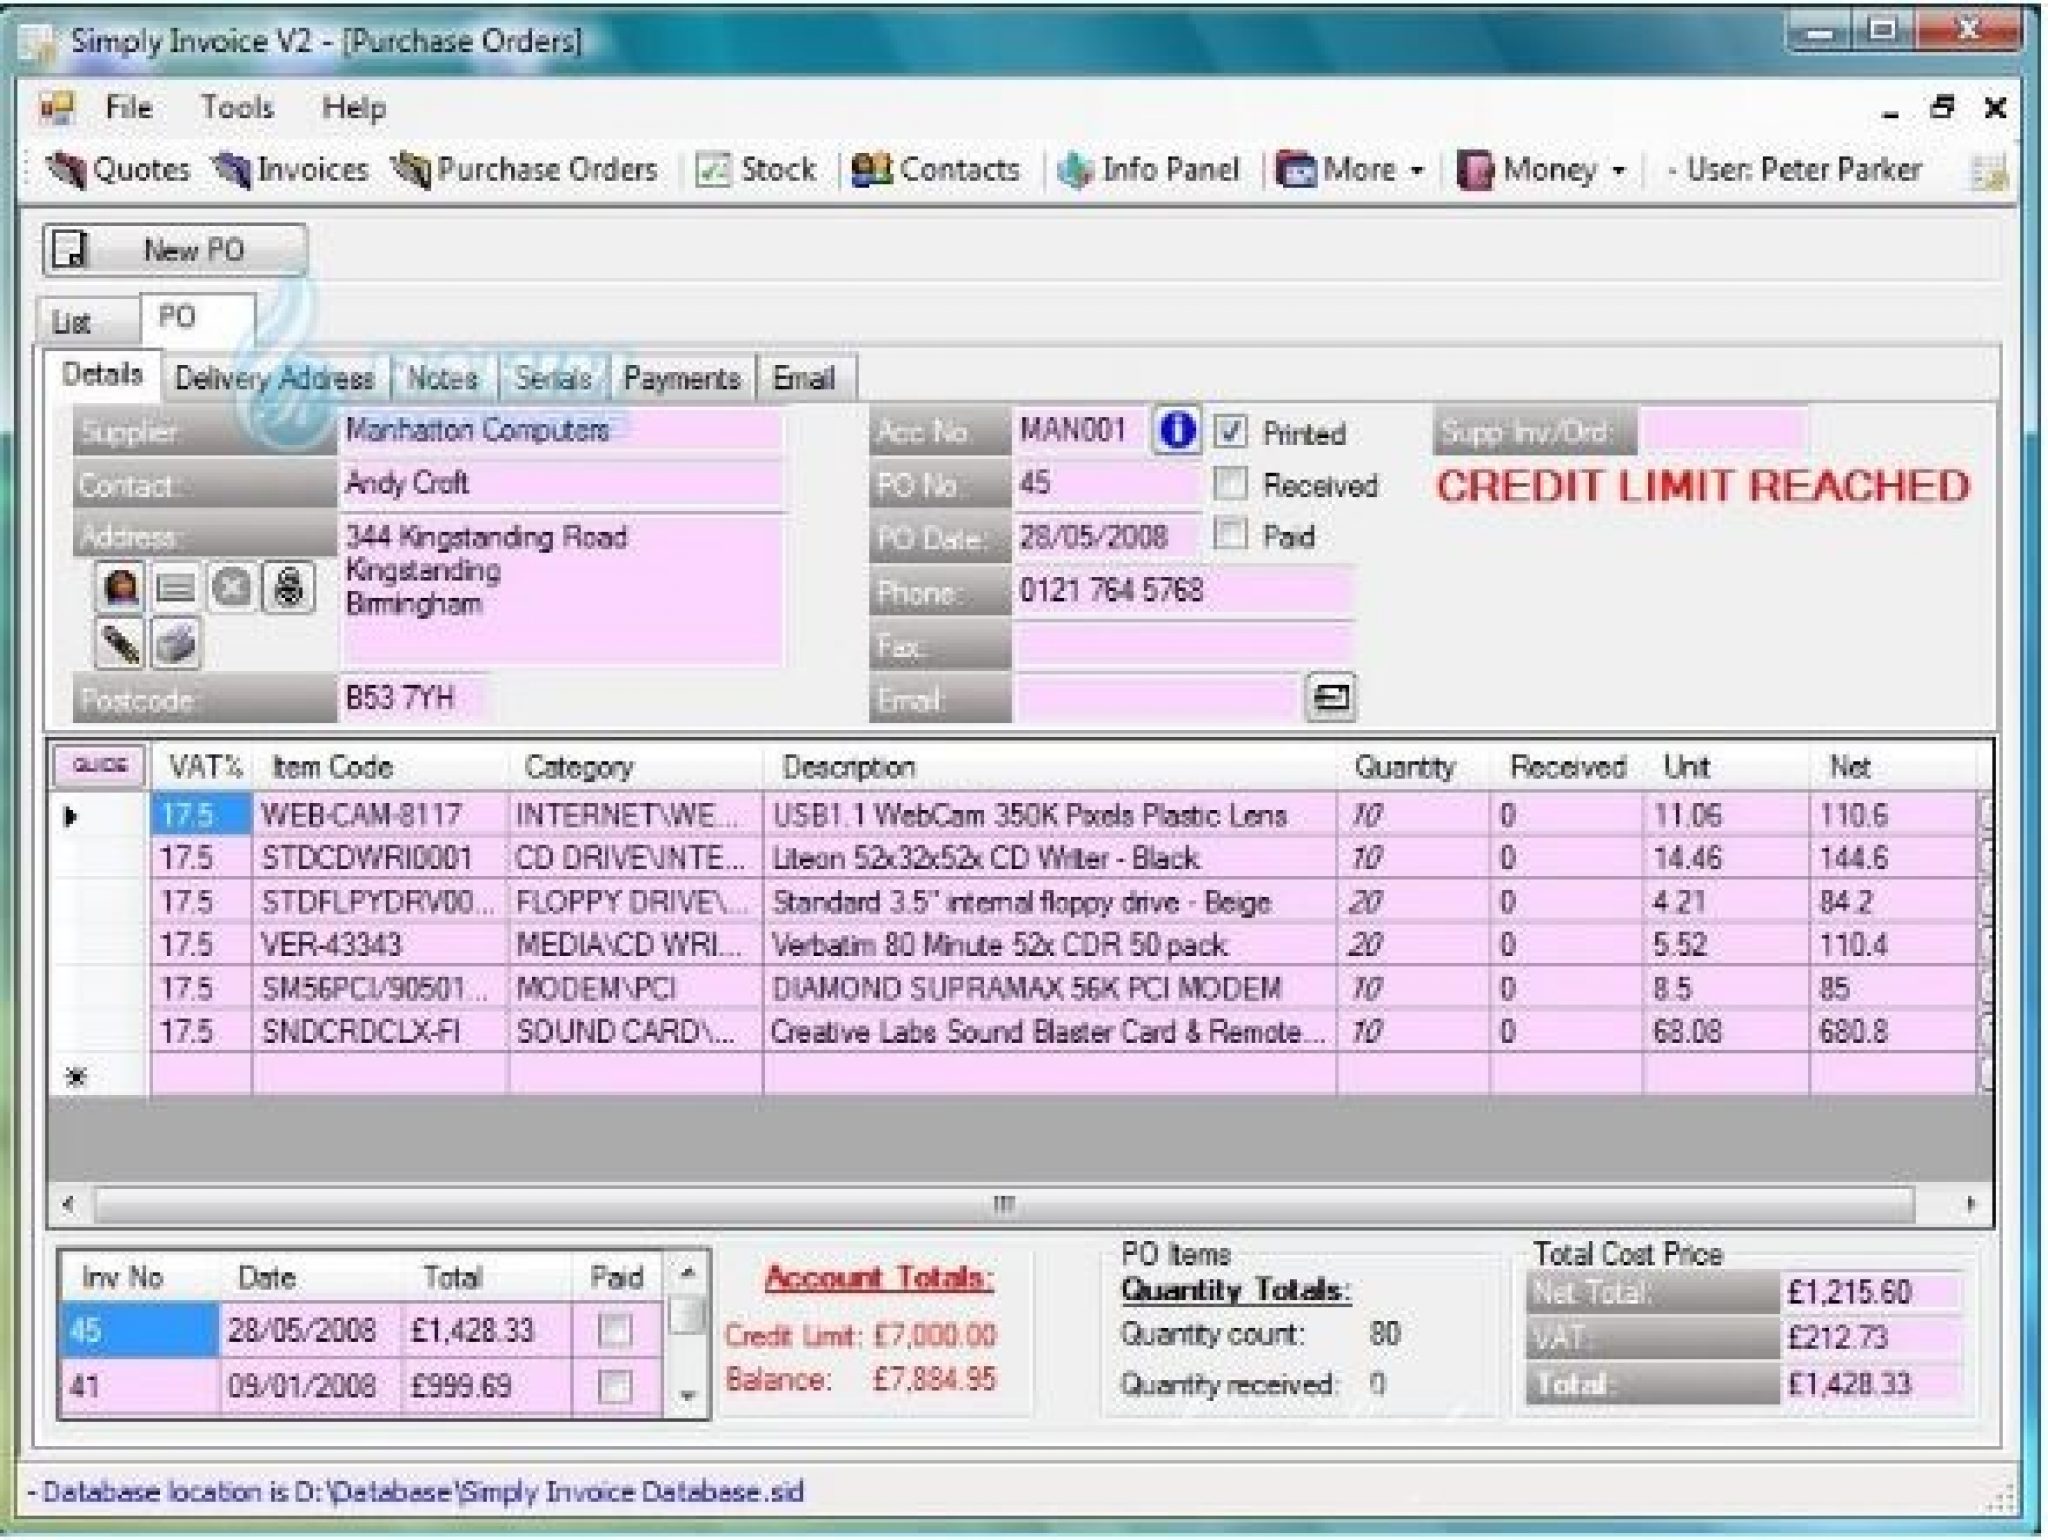2048x1540 pixels.
Task: Uncheck the Printed checkbox
Action: tap(1232, 432)
